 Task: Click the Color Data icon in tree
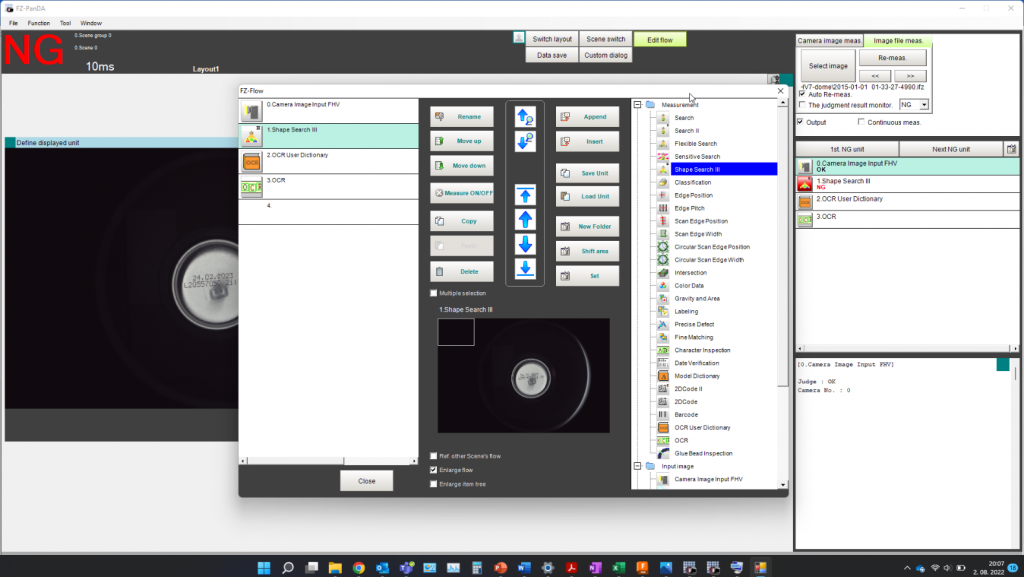point(664,285)
